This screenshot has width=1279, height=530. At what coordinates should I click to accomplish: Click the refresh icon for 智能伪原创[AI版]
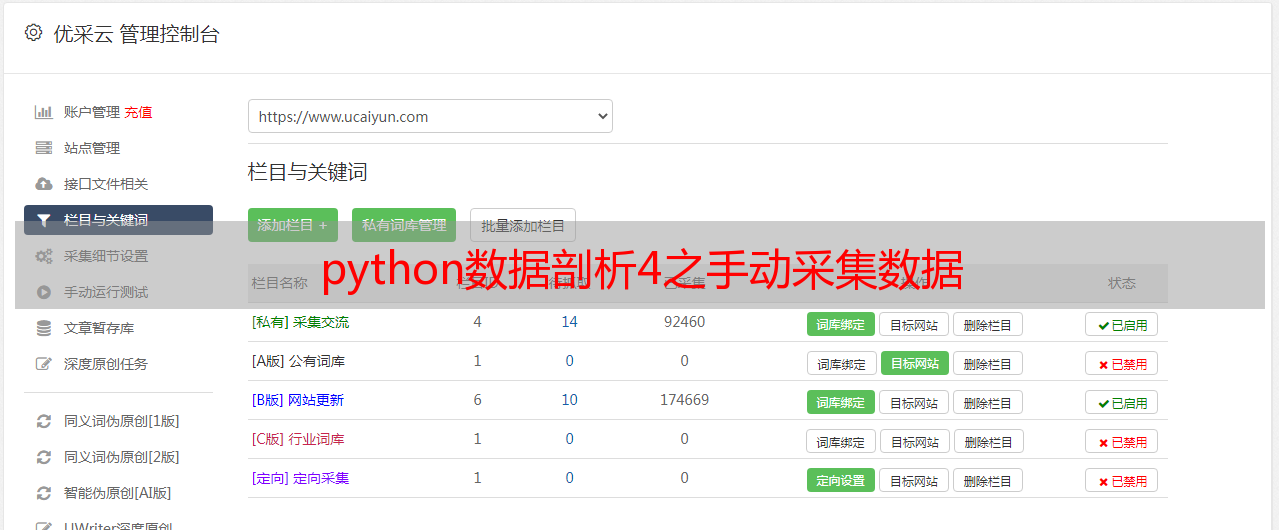point(43,493)
